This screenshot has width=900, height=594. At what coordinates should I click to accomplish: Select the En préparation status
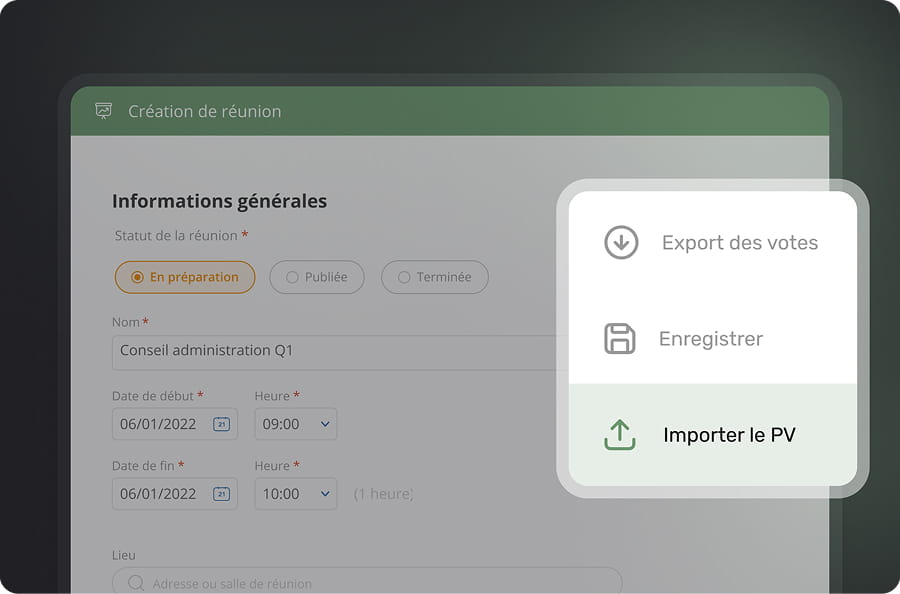point(185,277)
